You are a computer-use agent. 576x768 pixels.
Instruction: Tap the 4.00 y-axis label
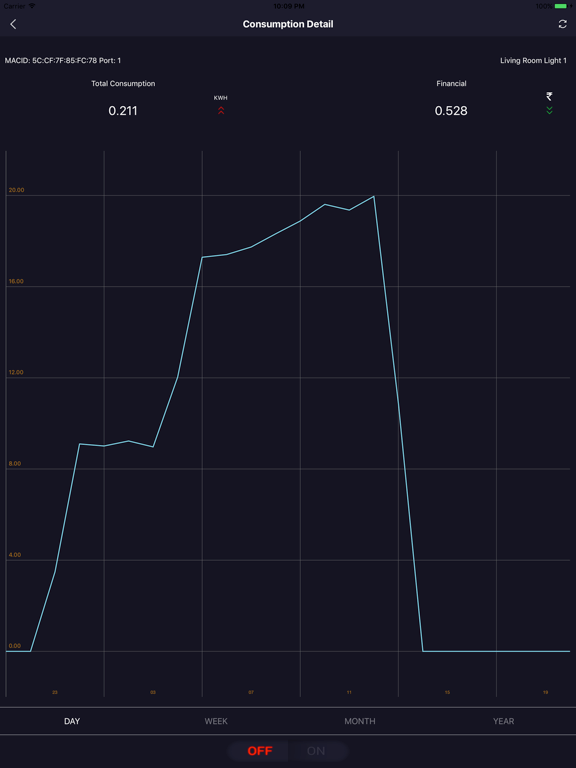pos(15,554)
